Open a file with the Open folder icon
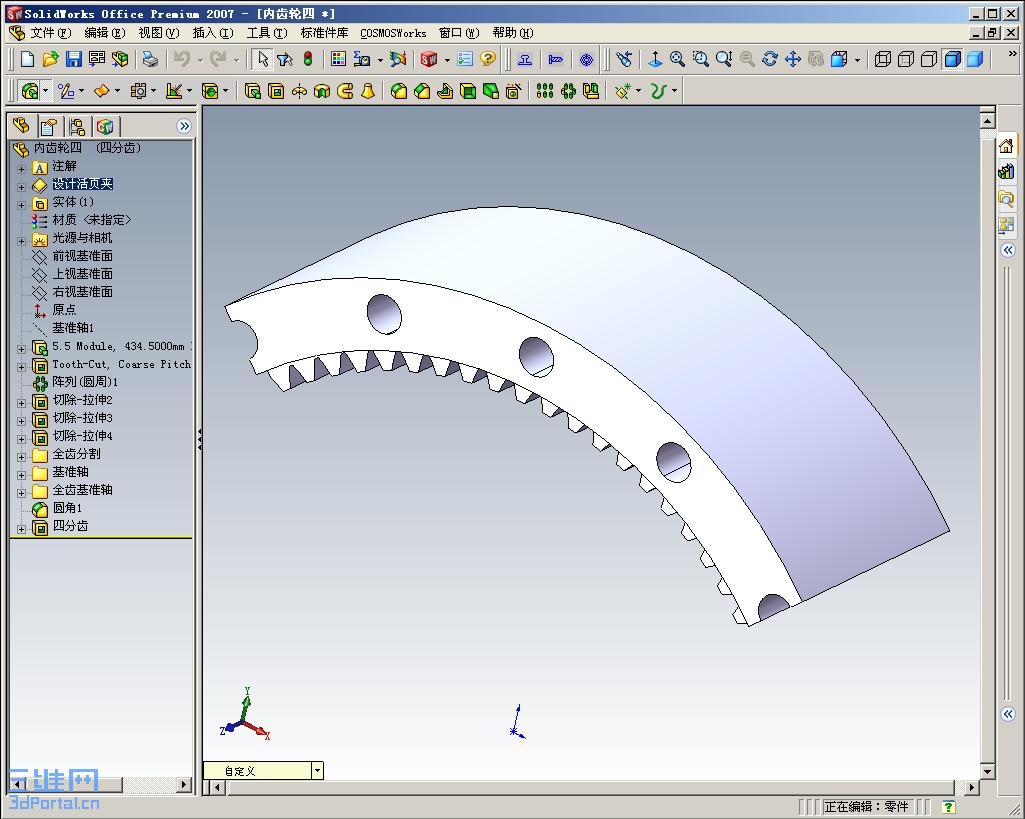 [50, 59]
